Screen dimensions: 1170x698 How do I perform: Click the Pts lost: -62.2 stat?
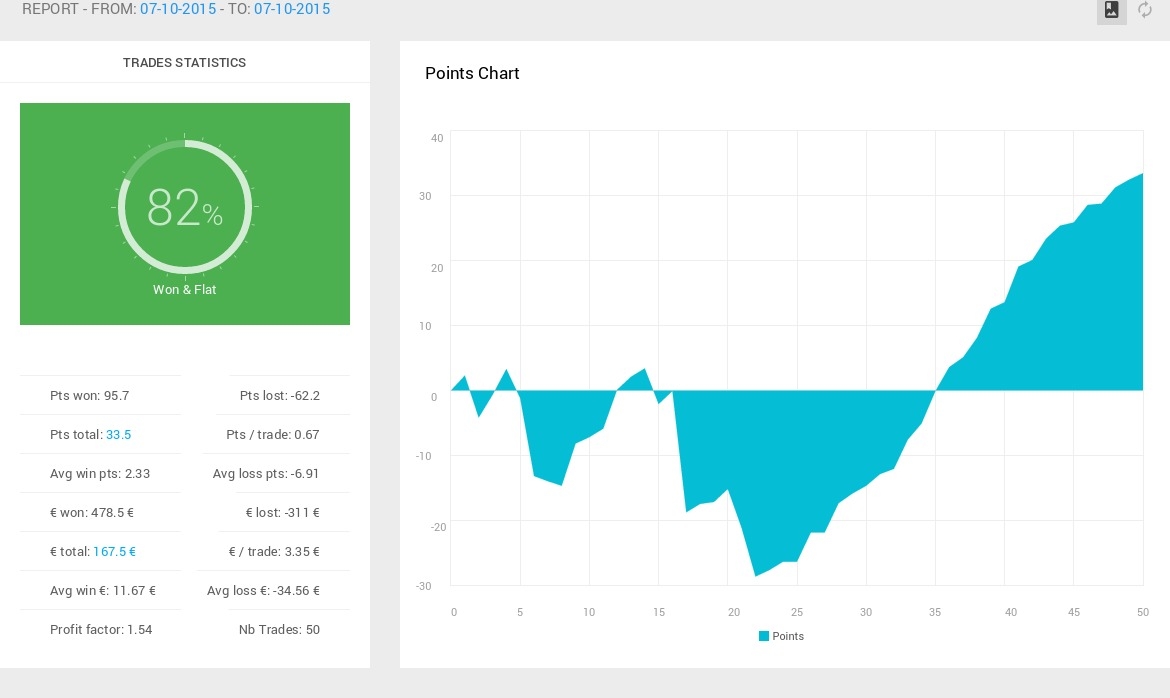(x=280, y=396)
